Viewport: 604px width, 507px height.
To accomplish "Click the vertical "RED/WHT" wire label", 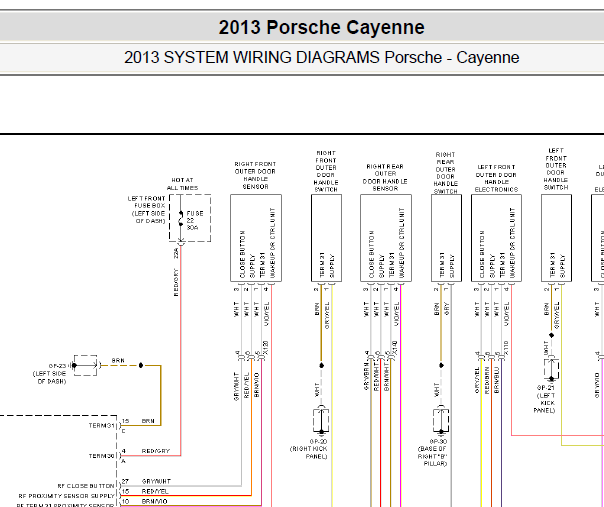I will pos(376,378).
